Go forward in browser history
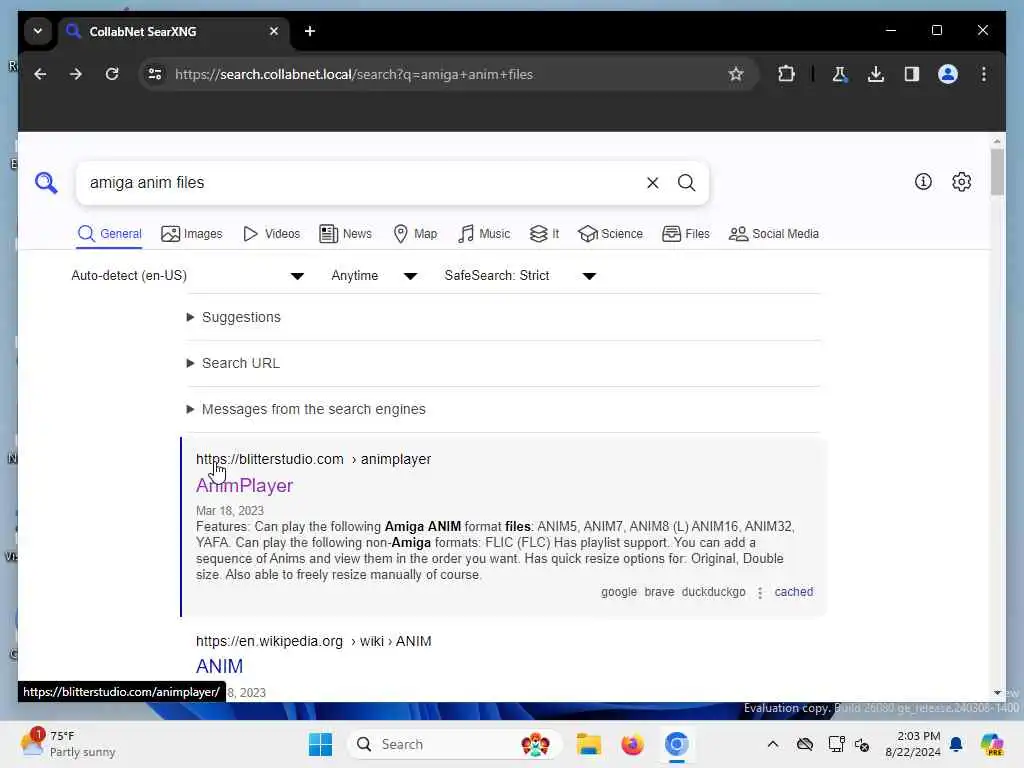1024x768 pixels. point(76,74)
